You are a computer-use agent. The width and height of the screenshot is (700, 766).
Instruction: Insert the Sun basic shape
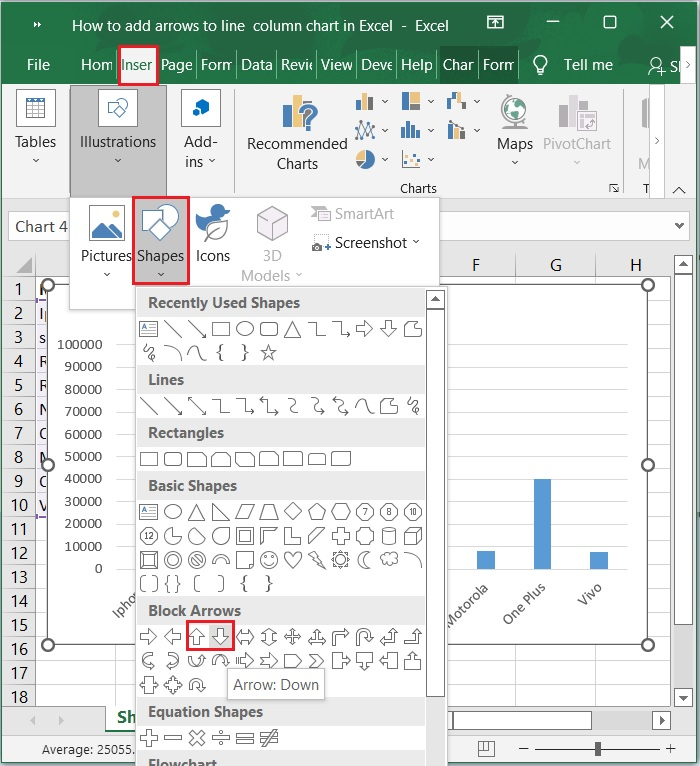coord(340,560)
